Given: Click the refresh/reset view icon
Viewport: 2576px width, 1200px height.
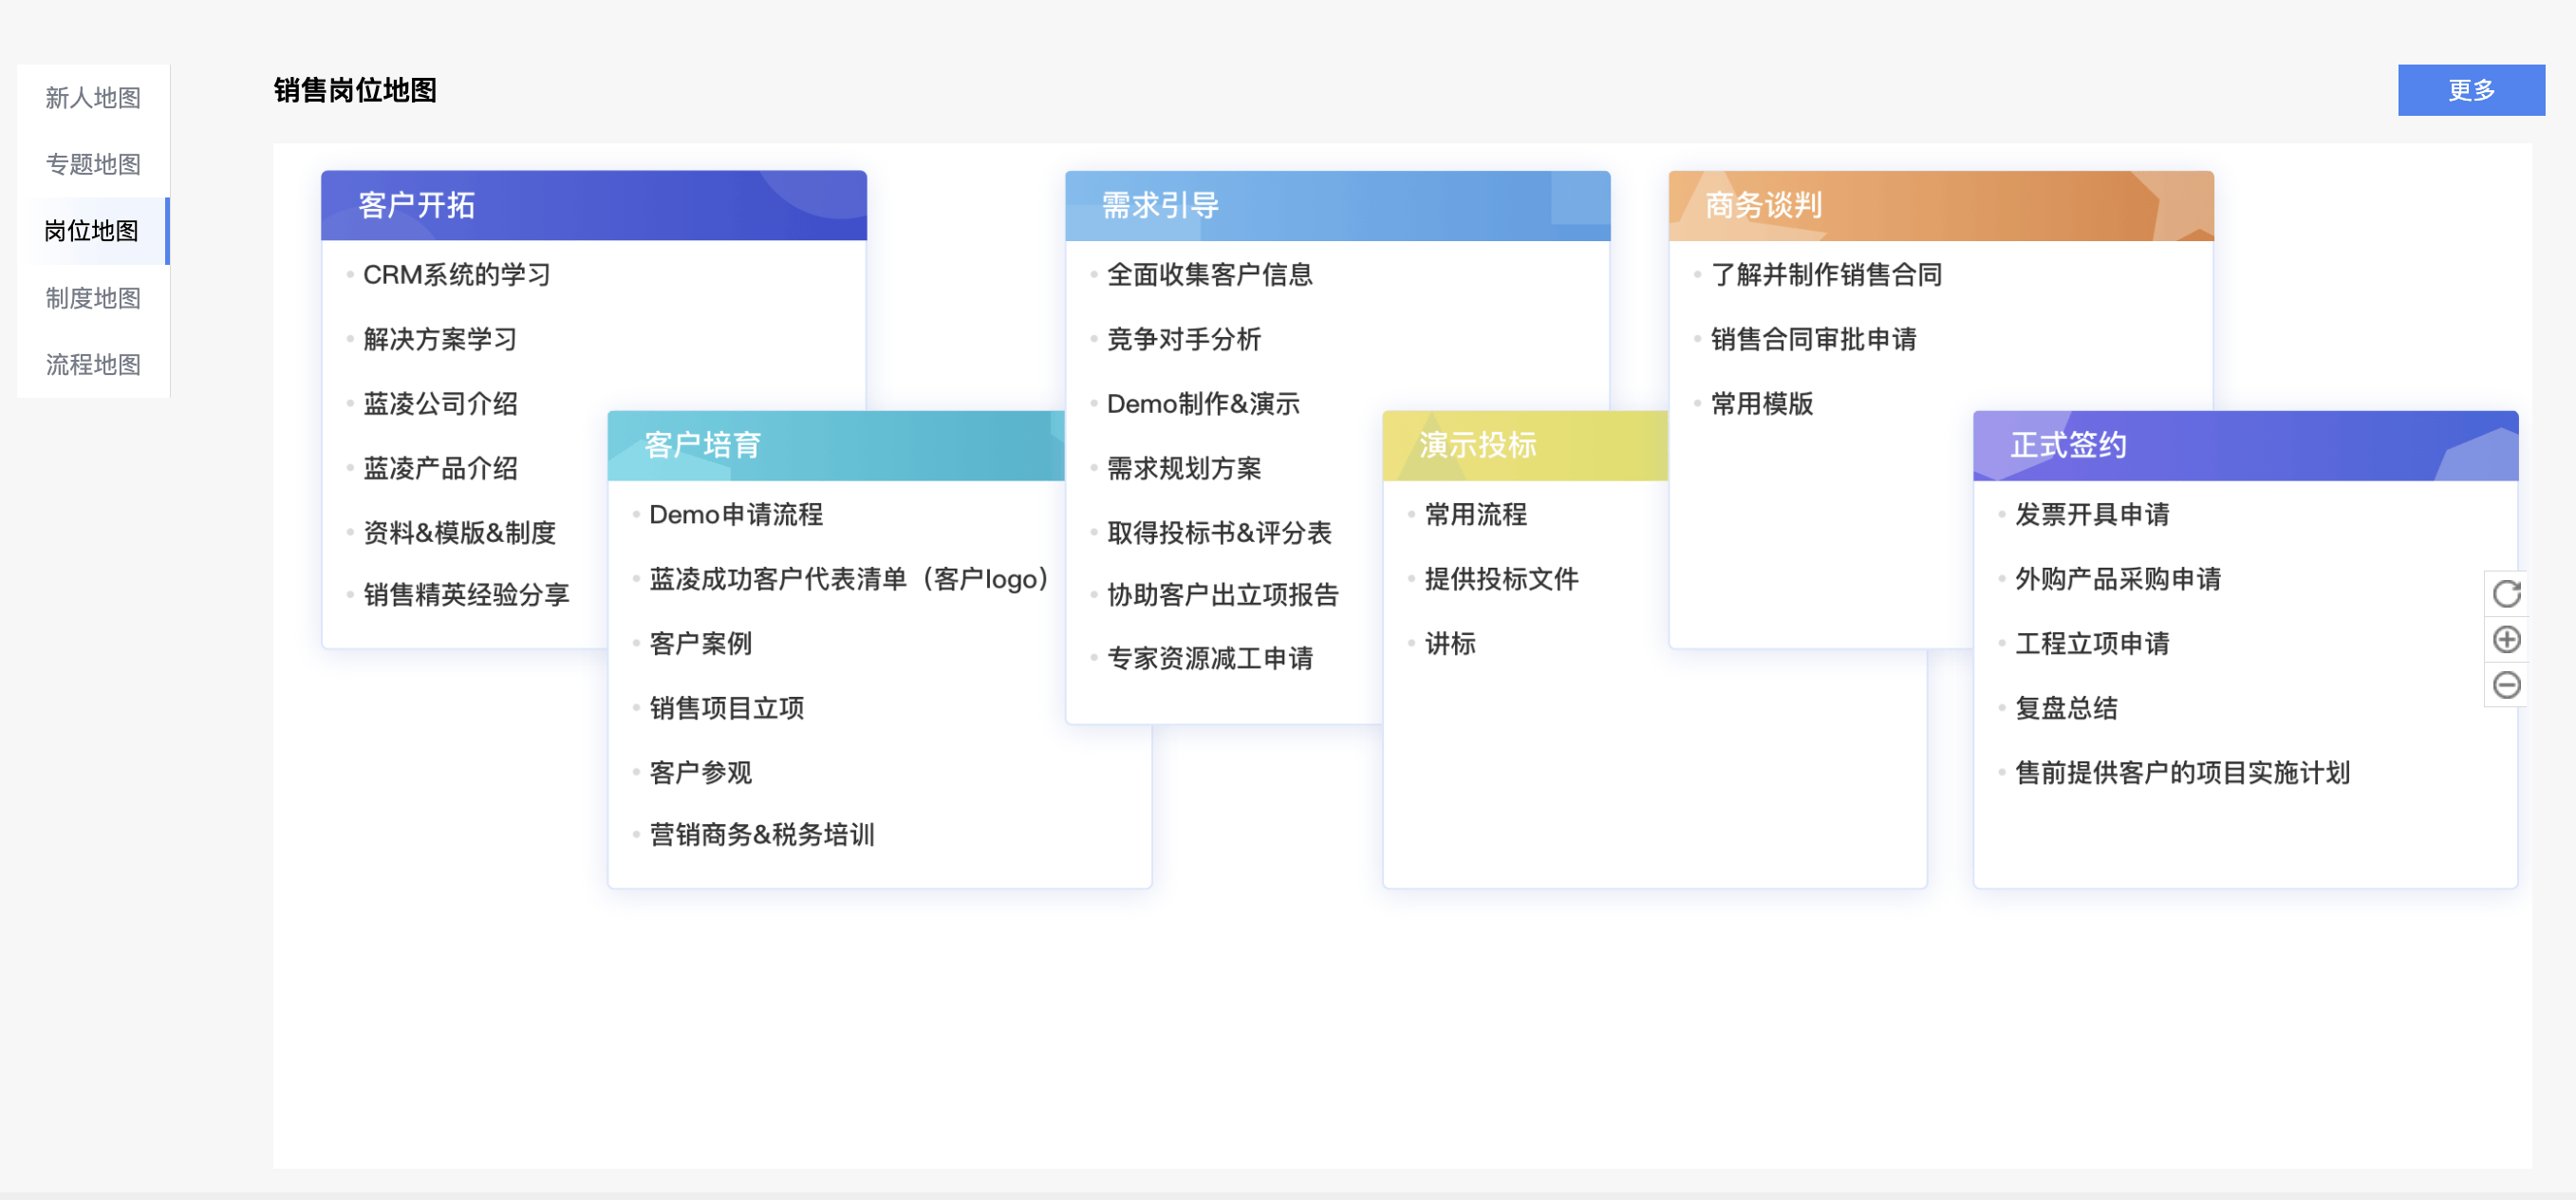Looking at the screenshot, I should pyautogui.click(x=2505, y=594).
